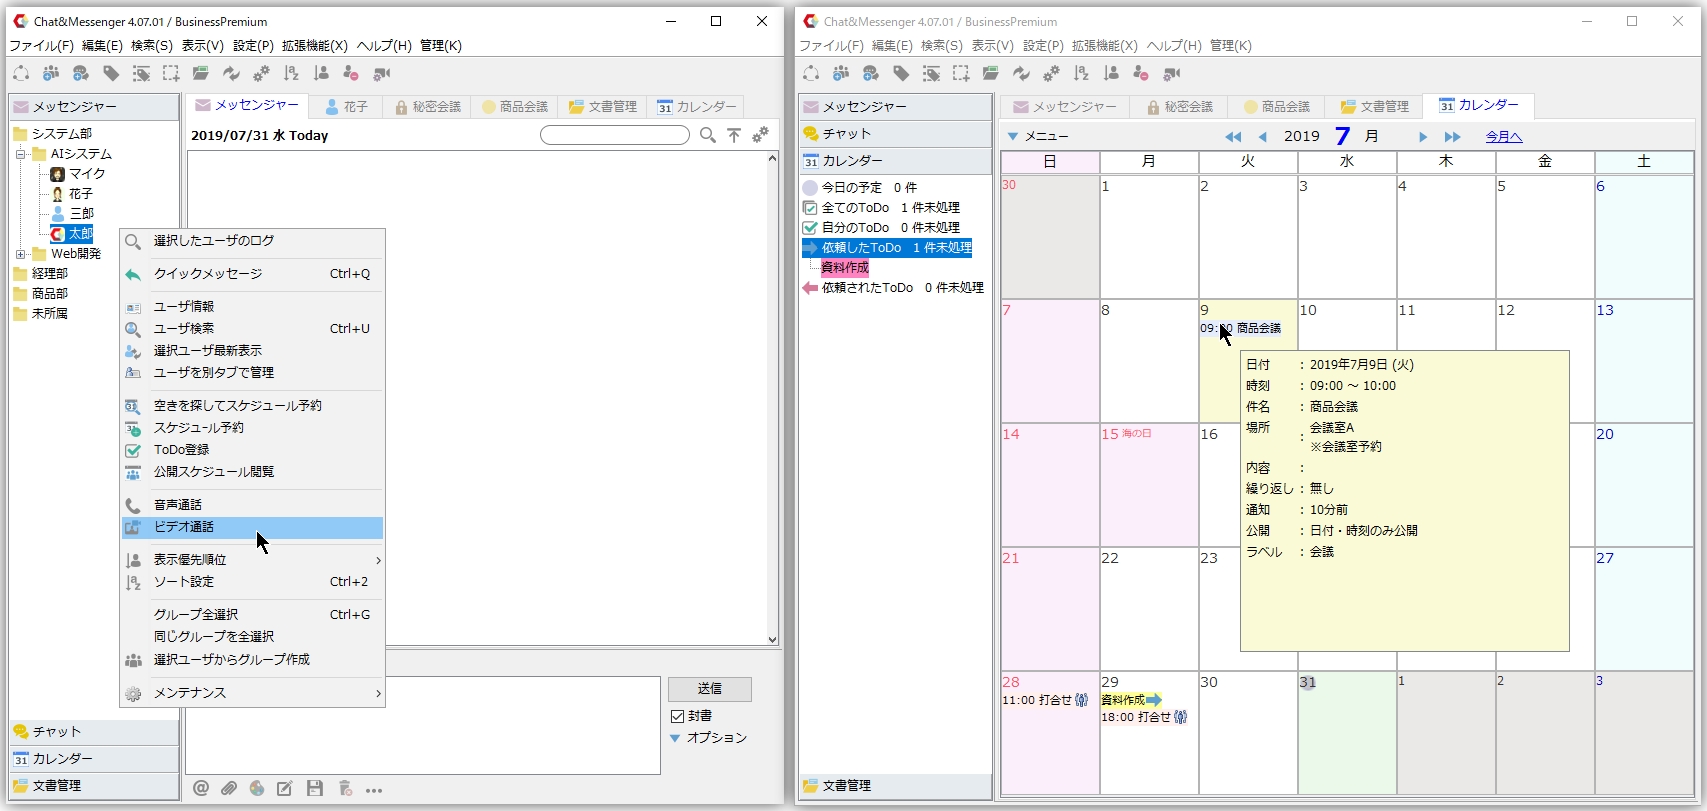Click the network circle icon in messenger window toolbar
The width and height of the screenshot is (1707, 811).
[x=21, y=73]
